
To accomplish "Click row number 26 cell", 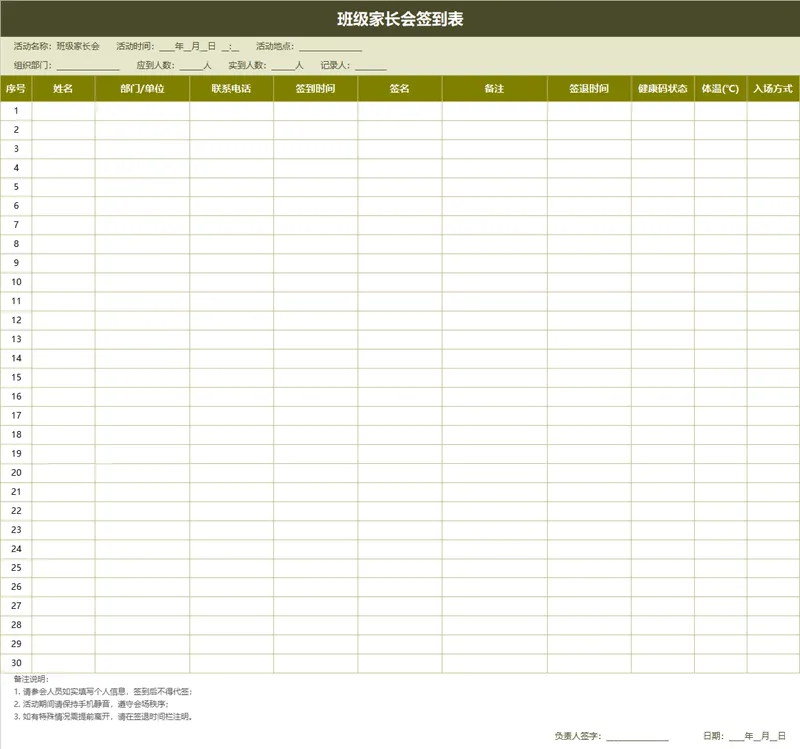I will point(16,587).
